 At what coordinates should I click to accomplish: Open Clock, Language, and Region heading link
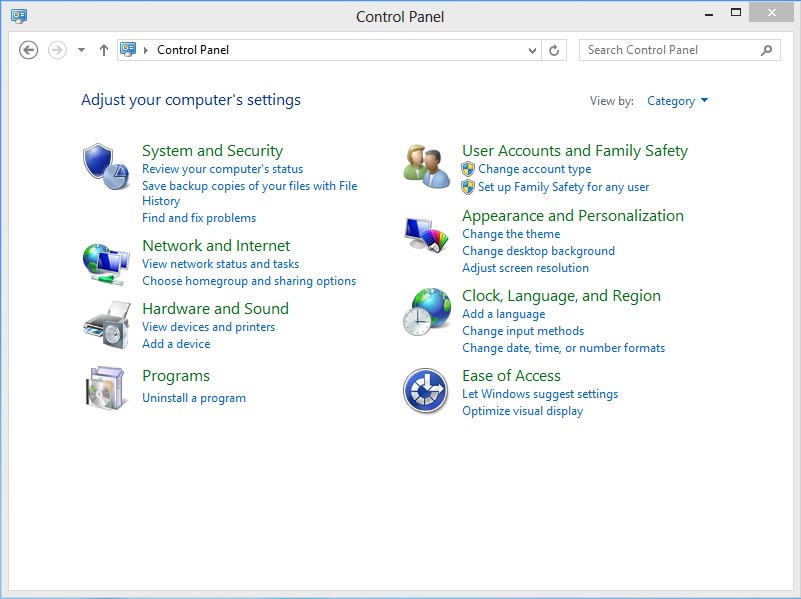click(x=561, y=296)
